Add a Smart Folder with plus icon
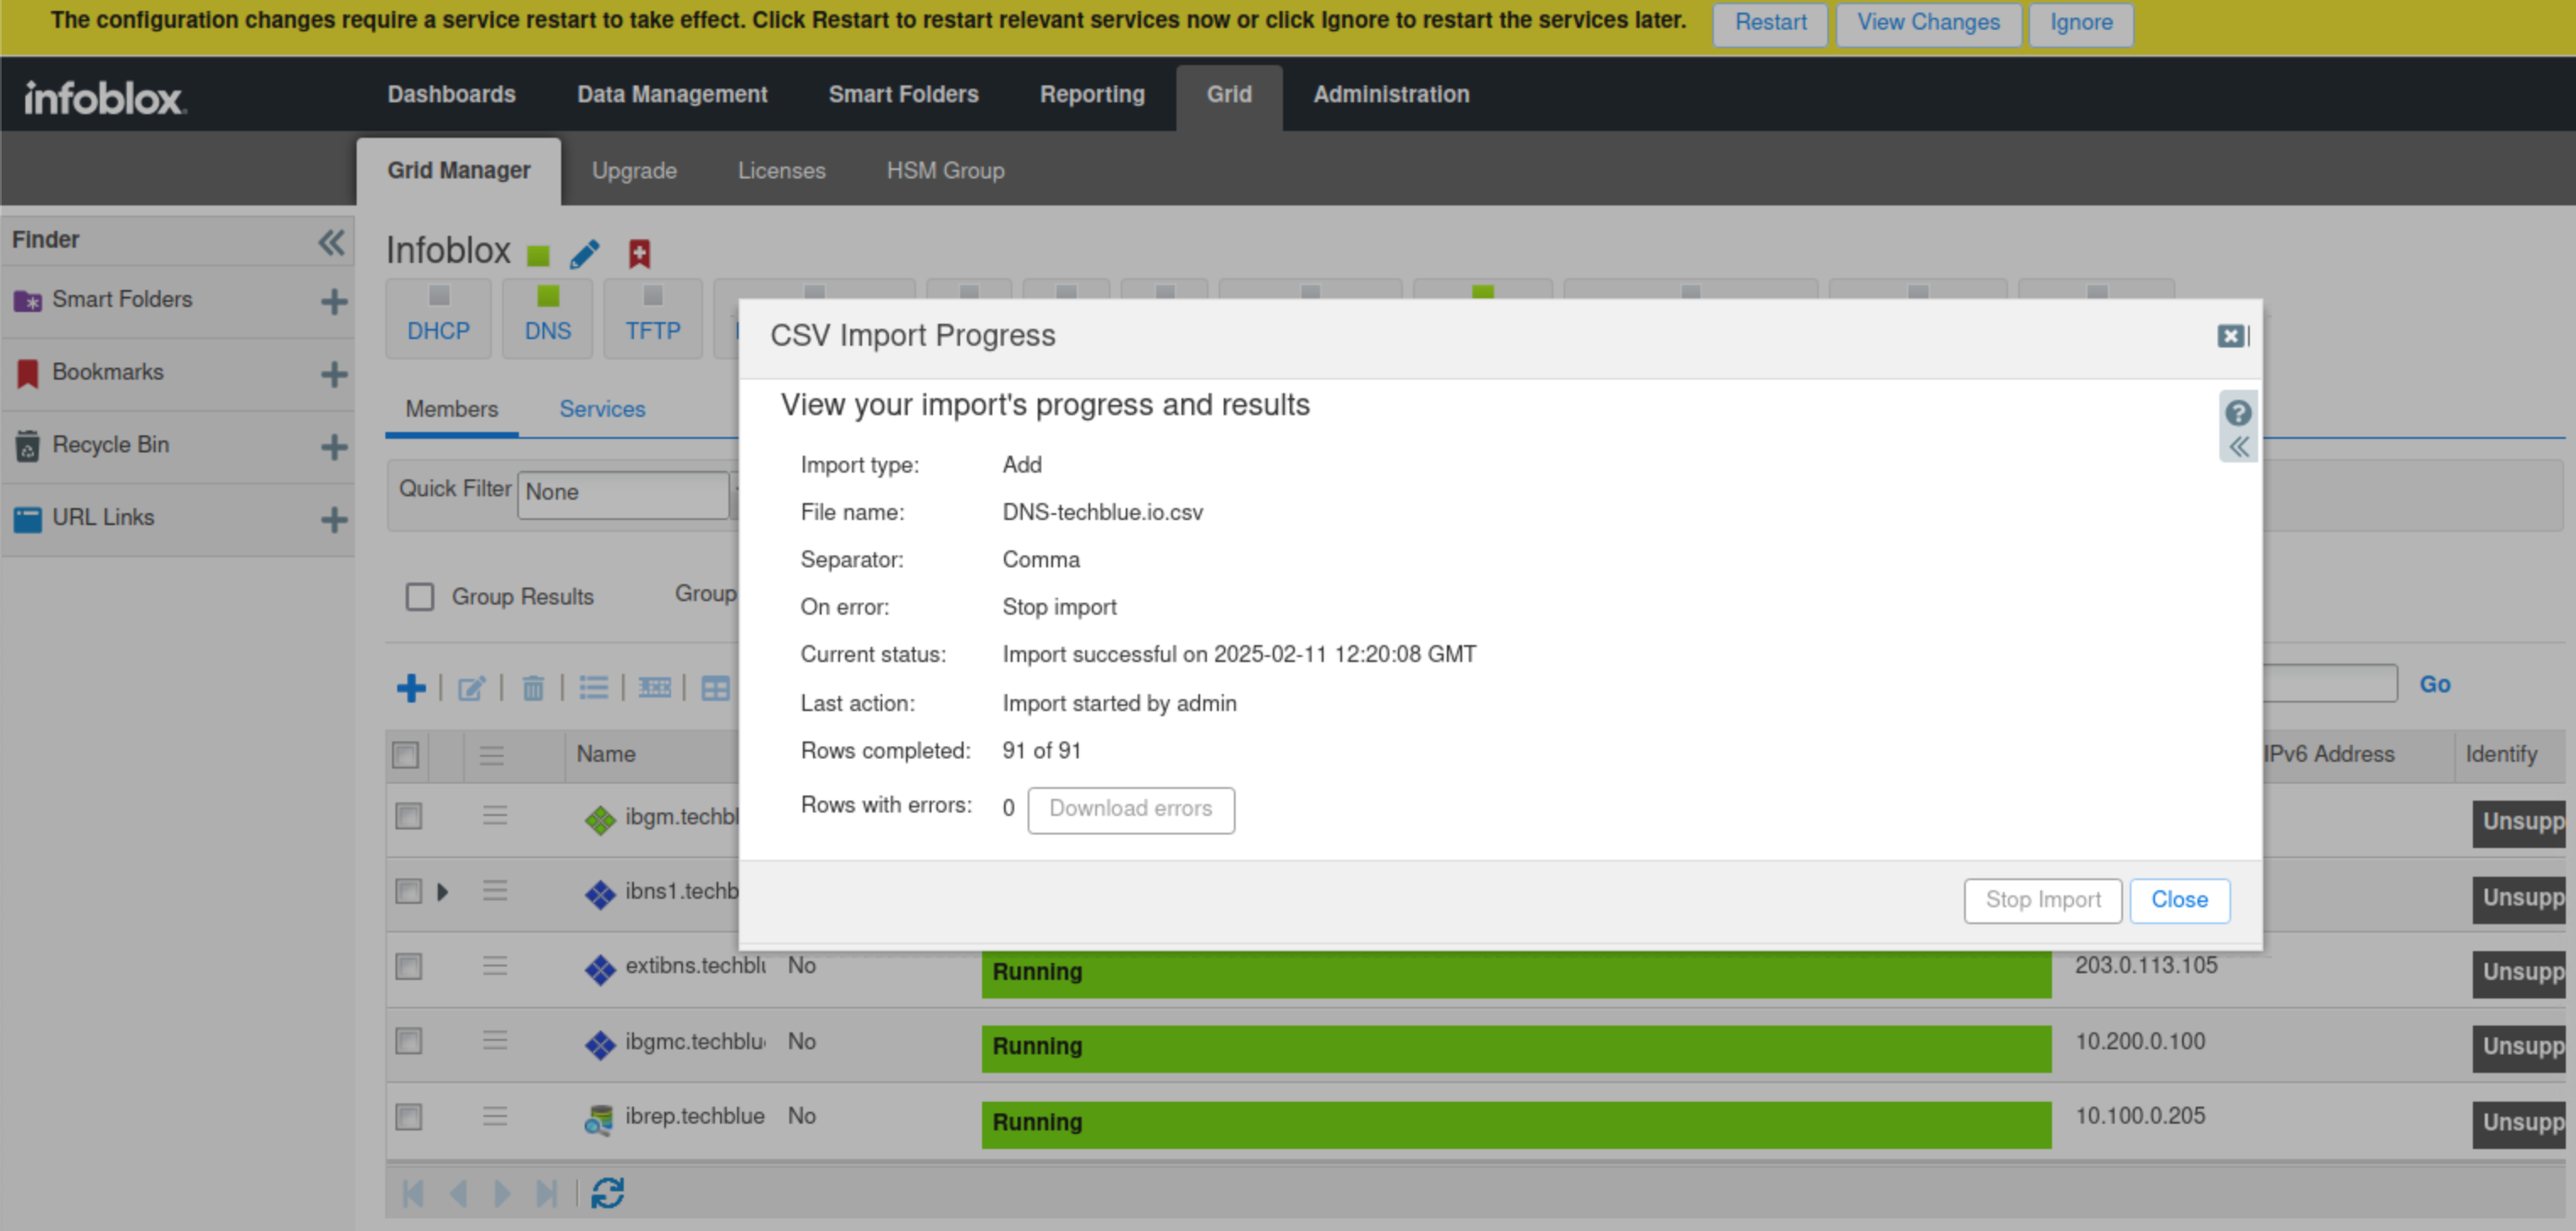This screenshot has width=2576, height=1231. (334, 301)
